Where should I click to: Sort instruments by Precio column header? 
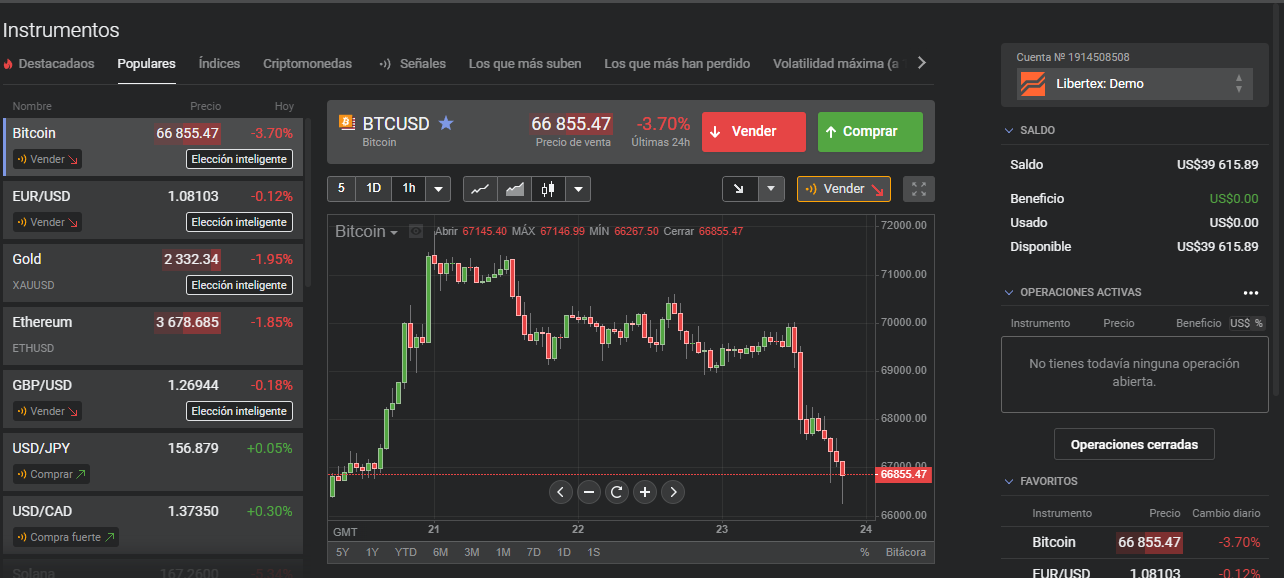pyautogui.click(x=205, y=106)
